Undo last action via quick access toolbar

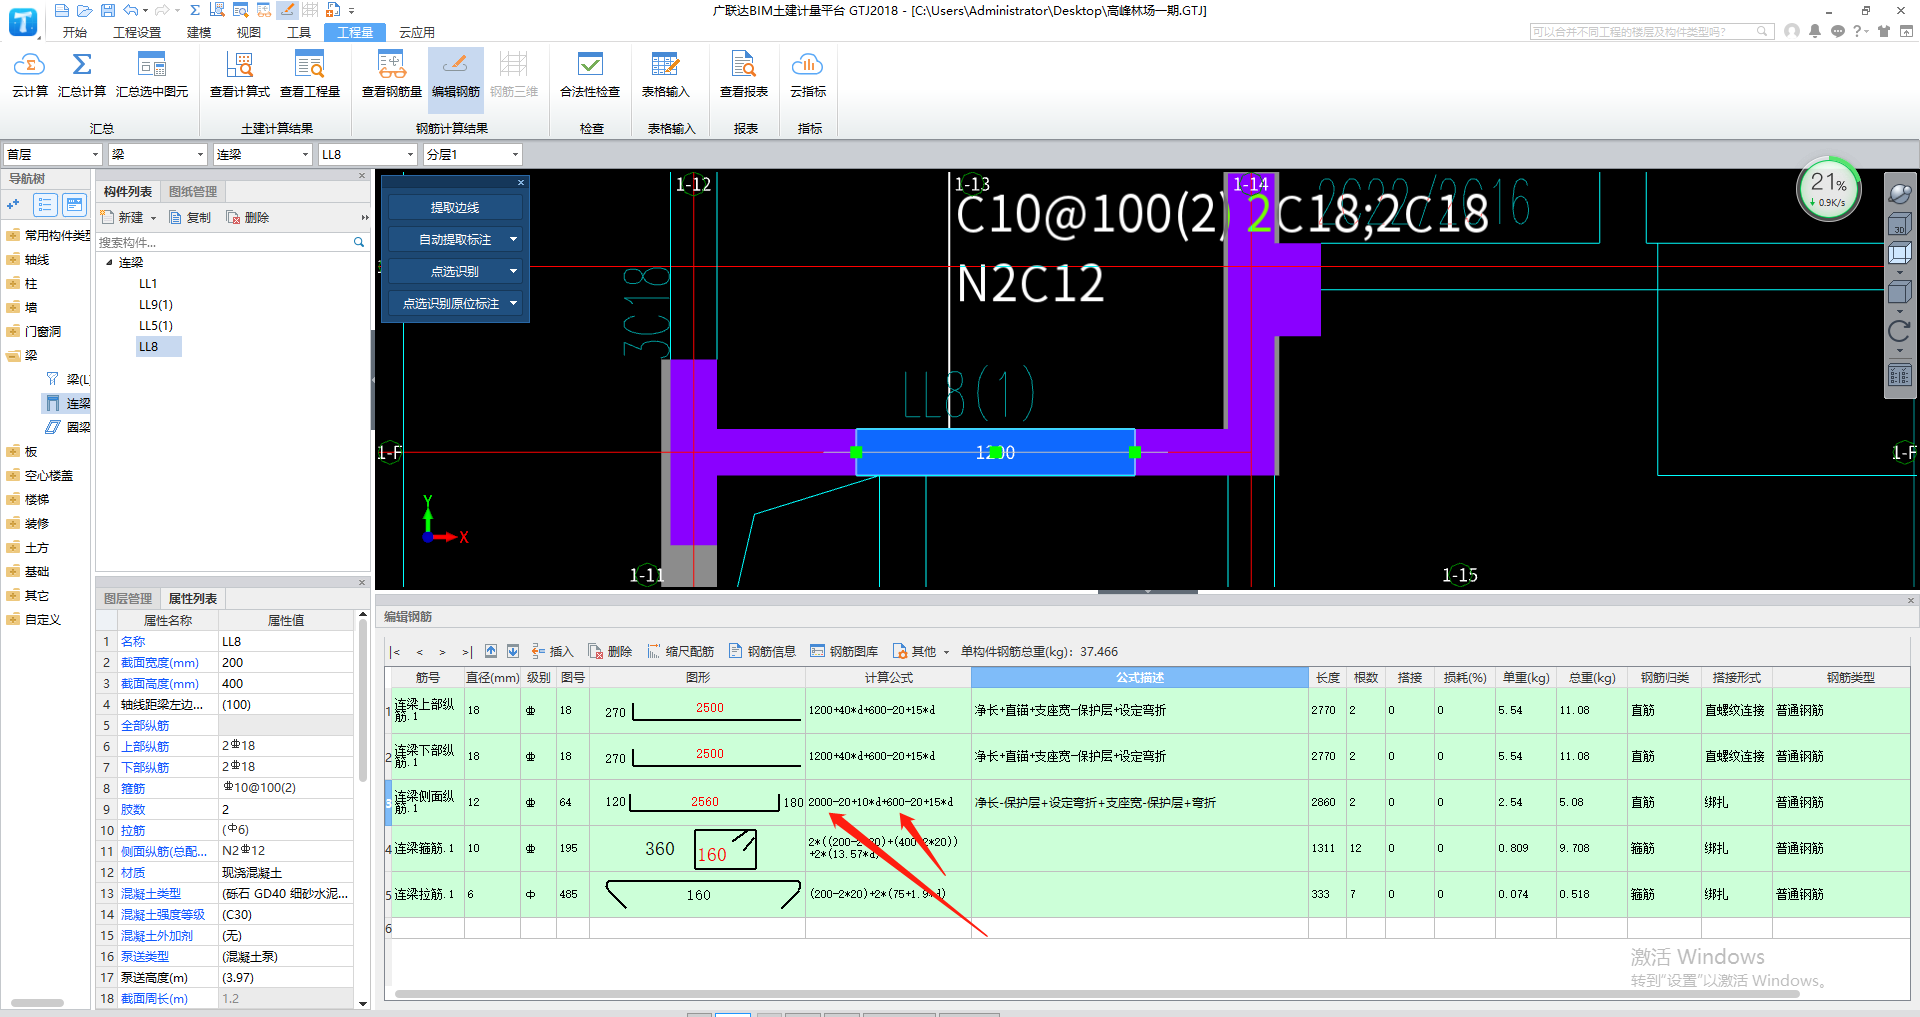coord(130,10)
